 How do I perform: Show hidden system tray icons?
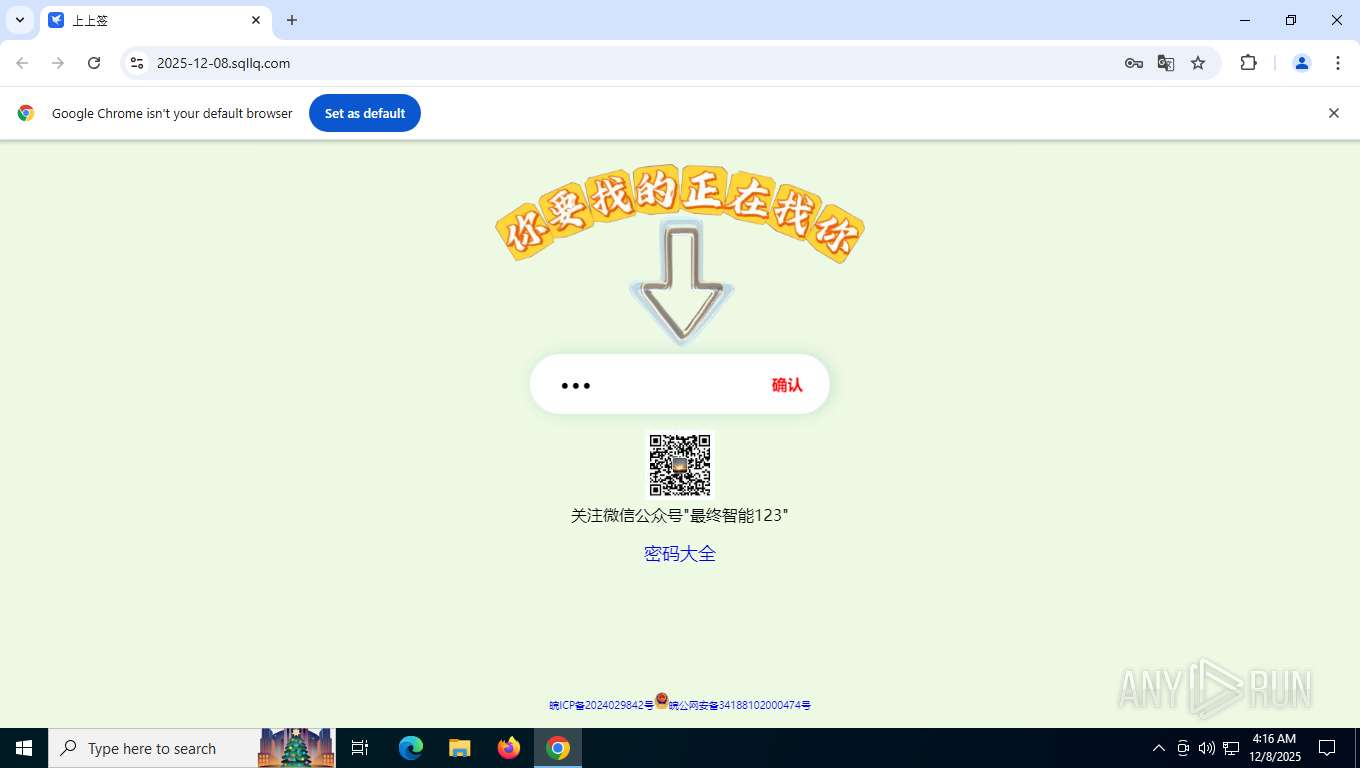1159,748
